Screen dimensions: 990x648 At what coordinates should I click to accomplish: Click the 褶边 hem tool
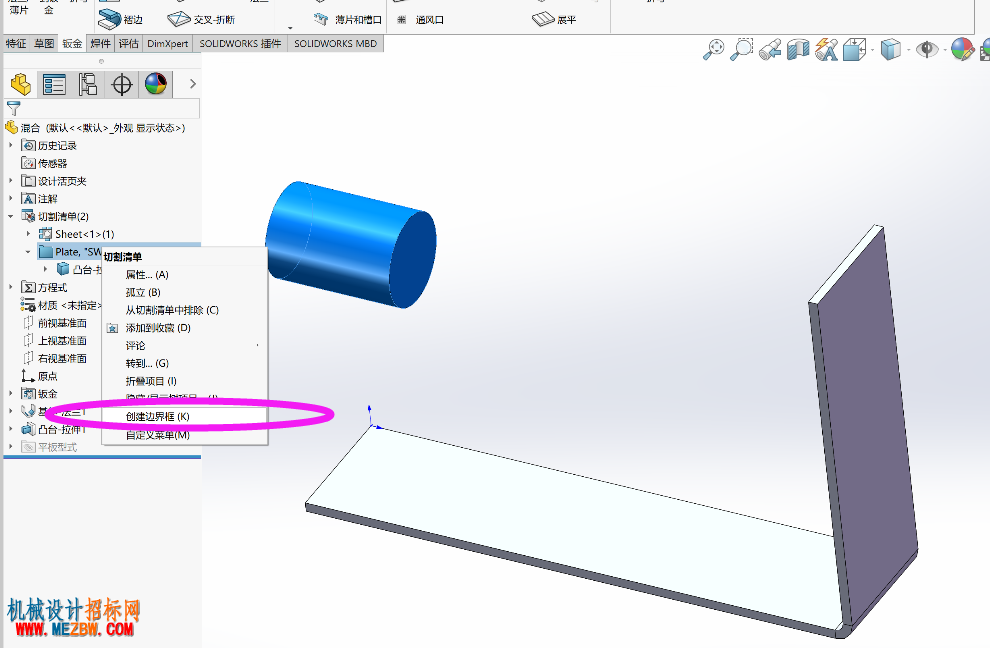121,20
